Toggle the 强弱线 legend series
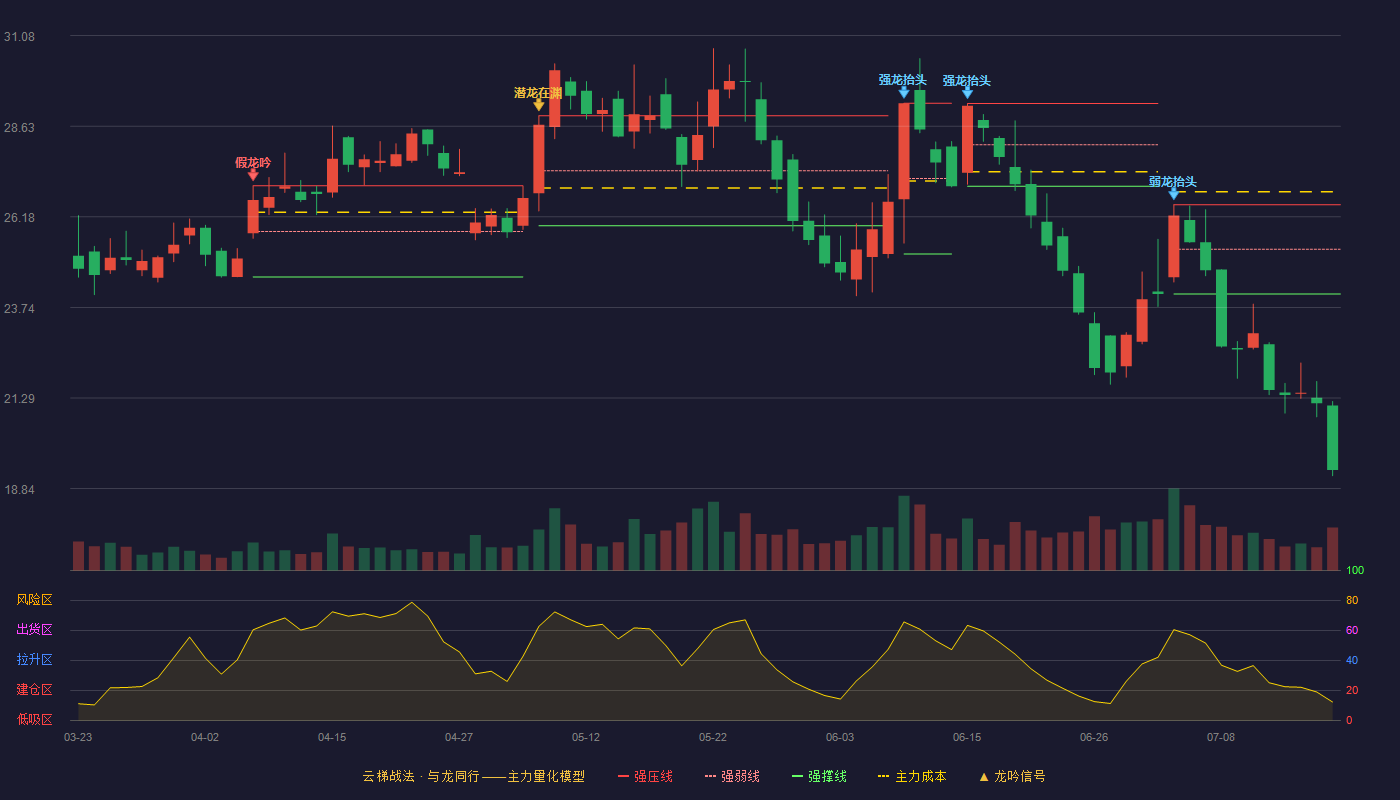 732,776
